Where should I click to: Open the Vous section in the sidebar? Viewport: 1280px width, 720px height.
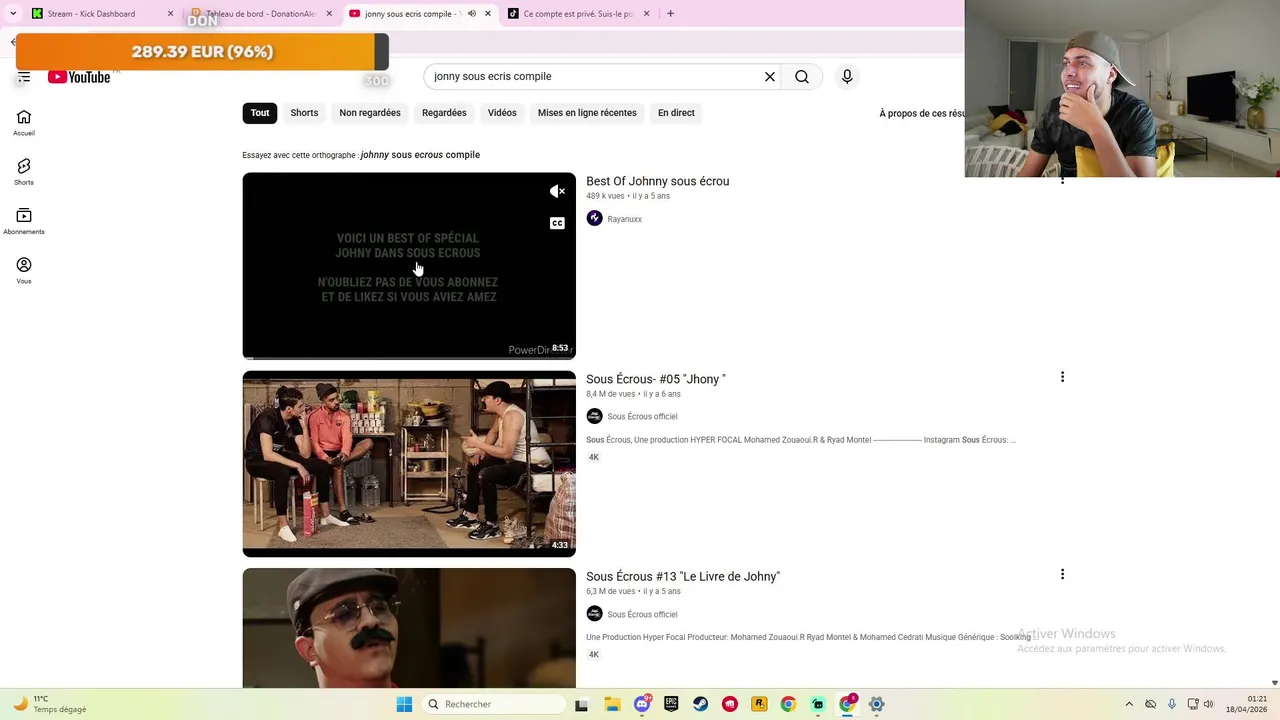pos(24,271)
